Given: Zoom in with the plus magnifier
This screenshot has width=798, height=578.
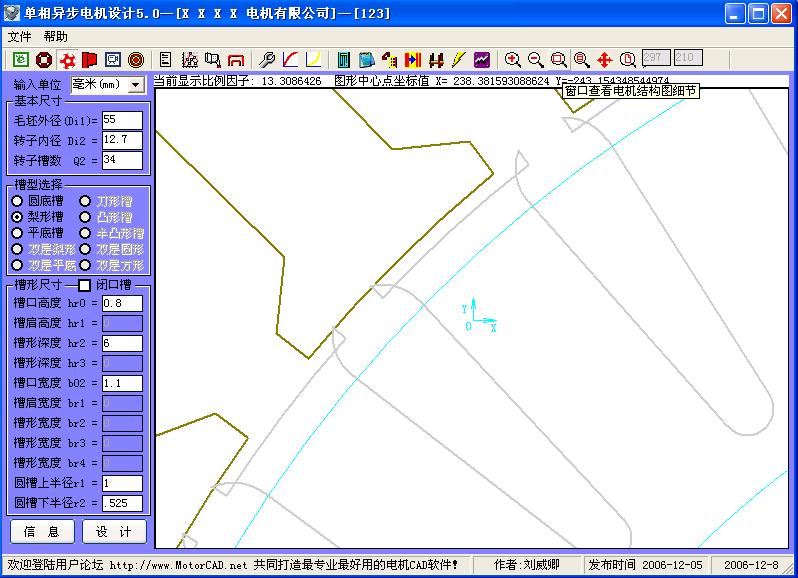Looking at the screenshot, I should pos(512,60).
